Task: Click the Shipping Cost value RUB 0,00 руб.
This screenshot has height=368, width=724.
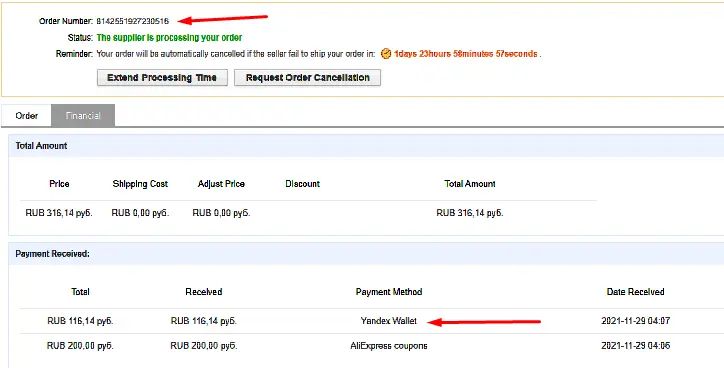Action: pos(140,213)
